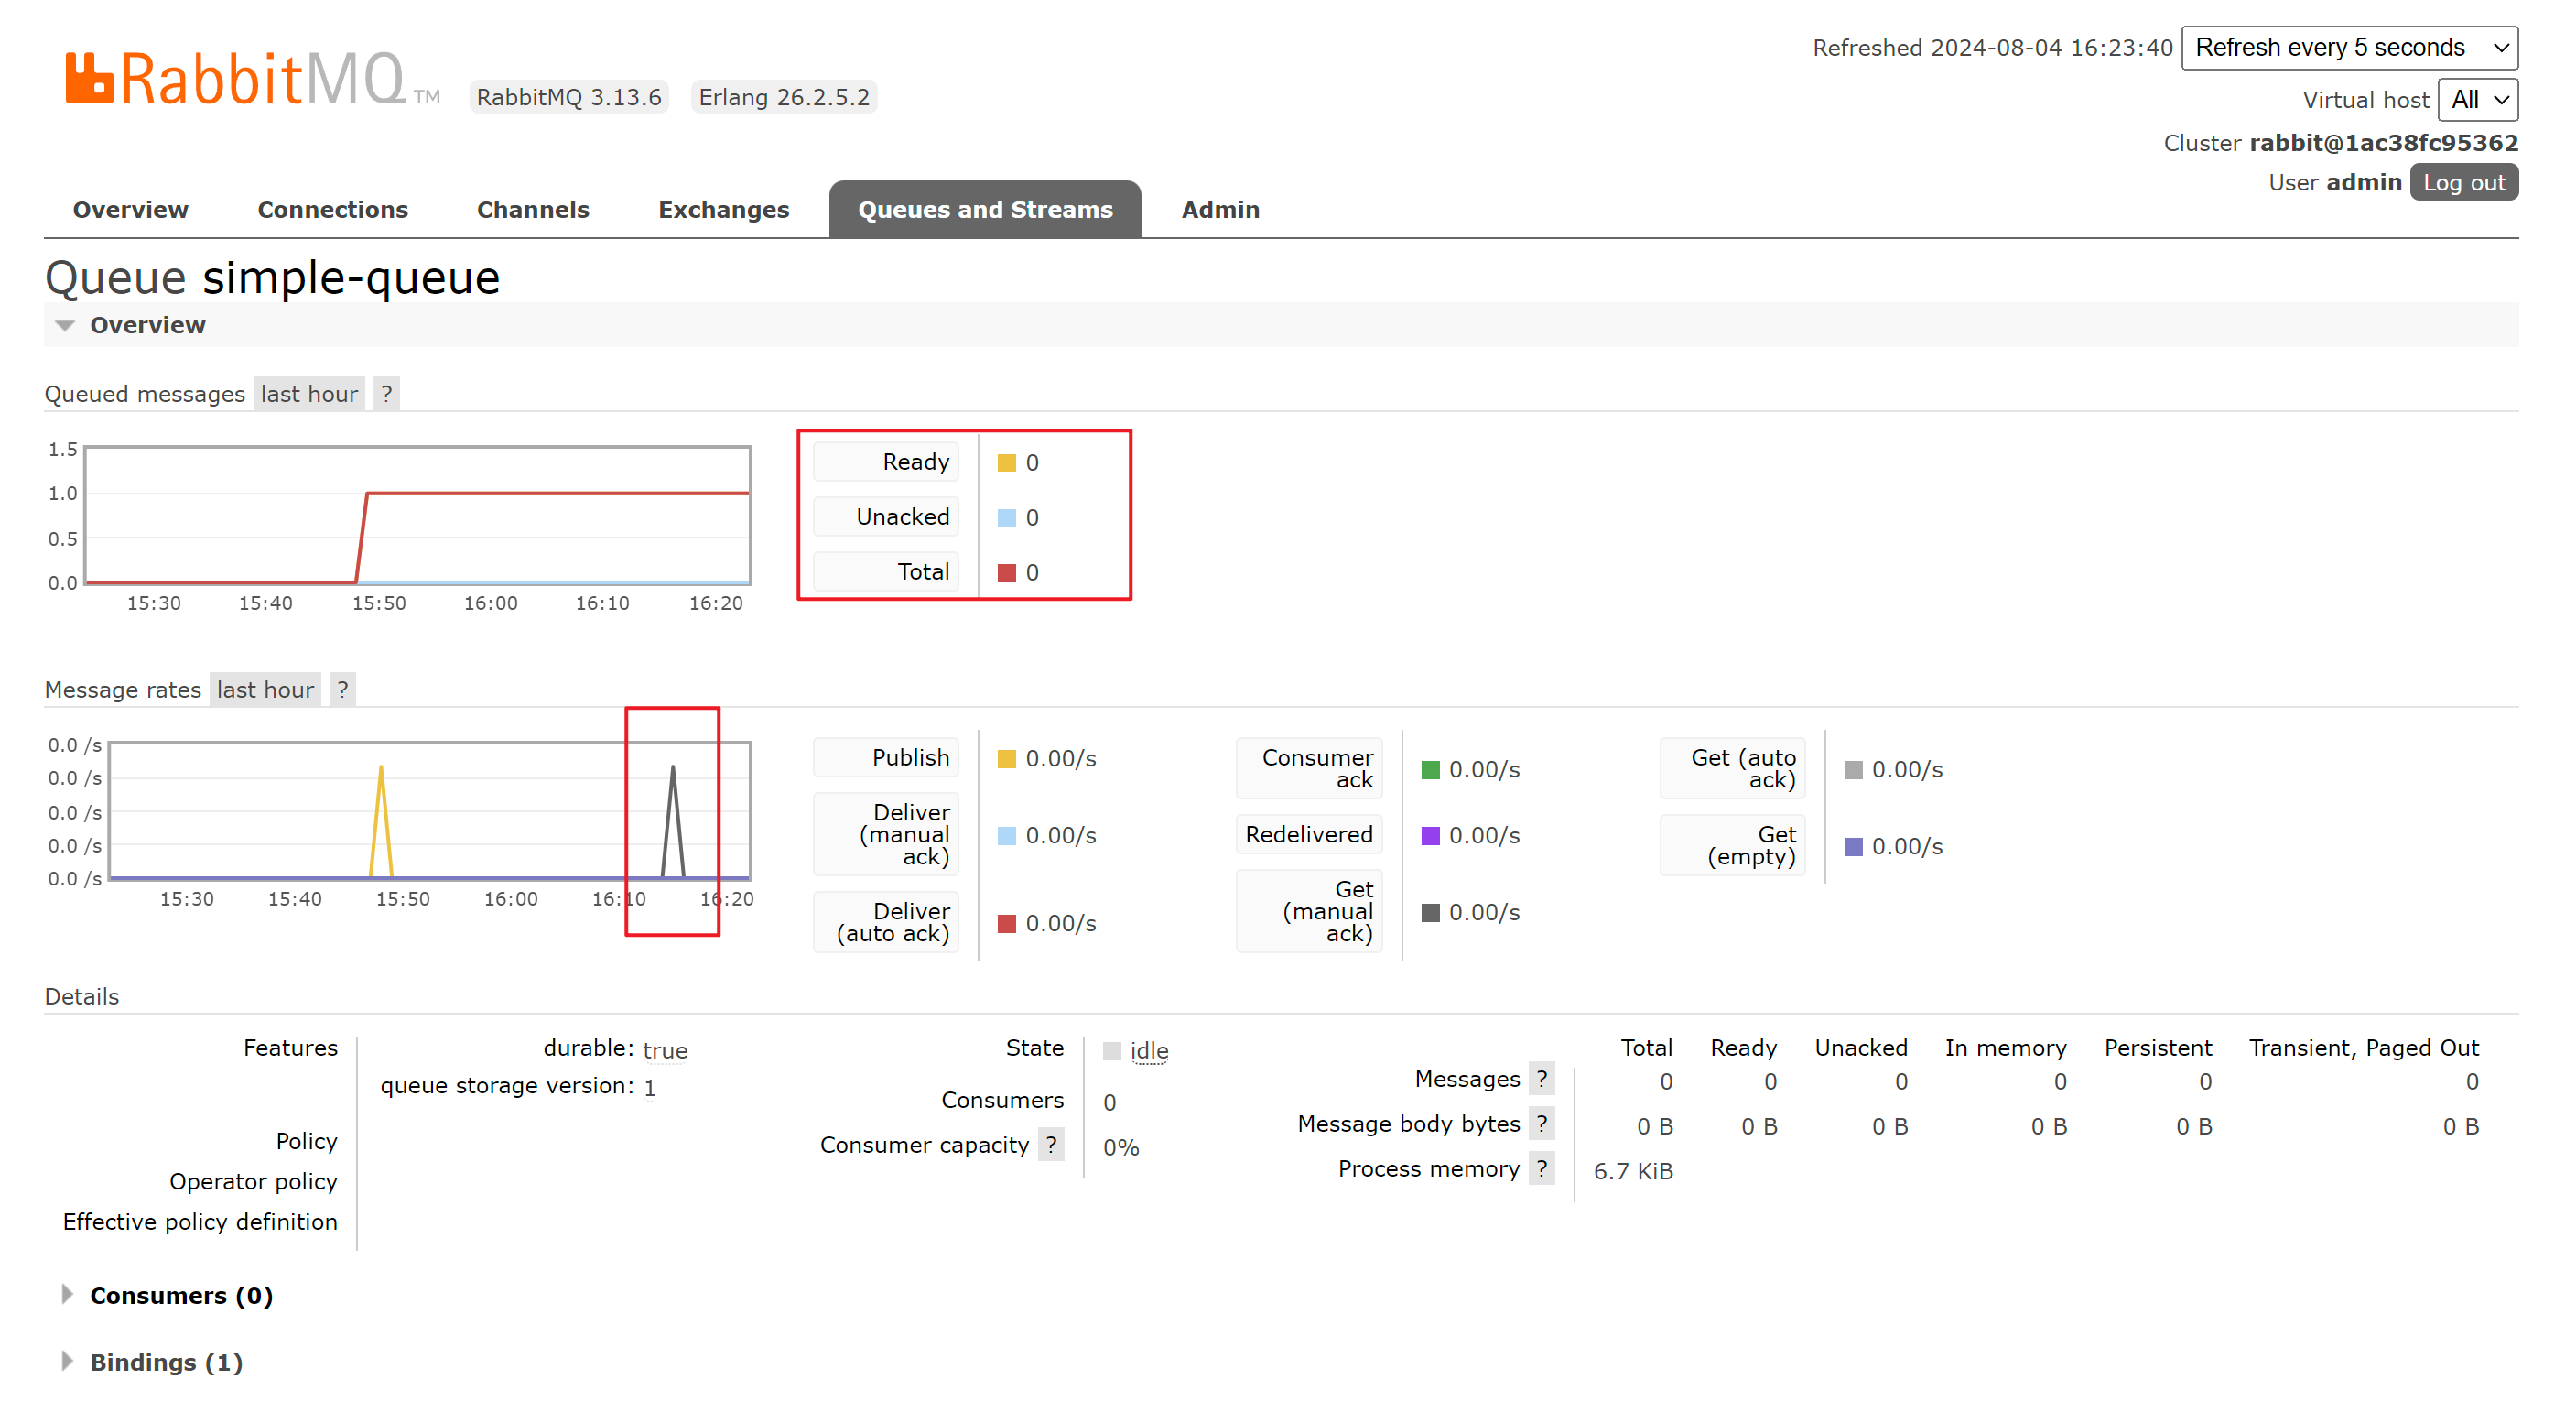This screenshot has width=2576, height=1401.
Task: Click the Refreshed 2024-08-04 16:23:40 timestamp
Action: click(1992, 48)
